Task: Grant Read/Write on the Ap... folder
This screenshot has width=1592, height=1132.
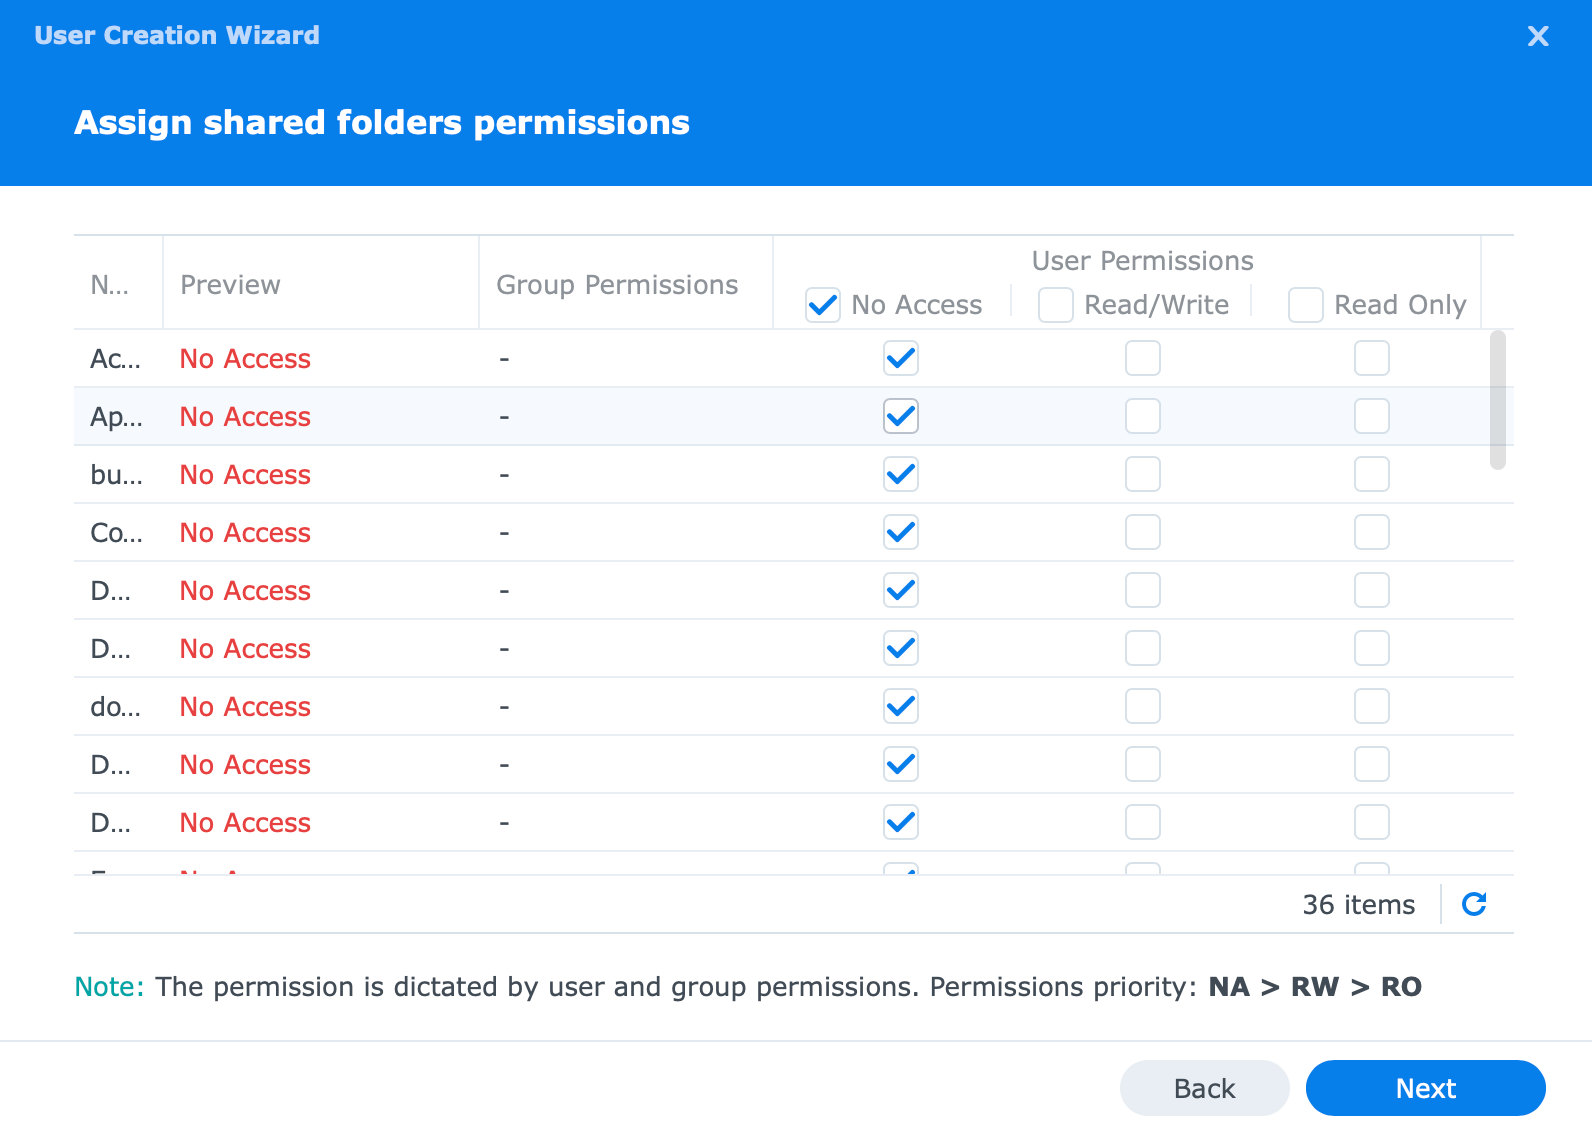Action: point(1143,416)
